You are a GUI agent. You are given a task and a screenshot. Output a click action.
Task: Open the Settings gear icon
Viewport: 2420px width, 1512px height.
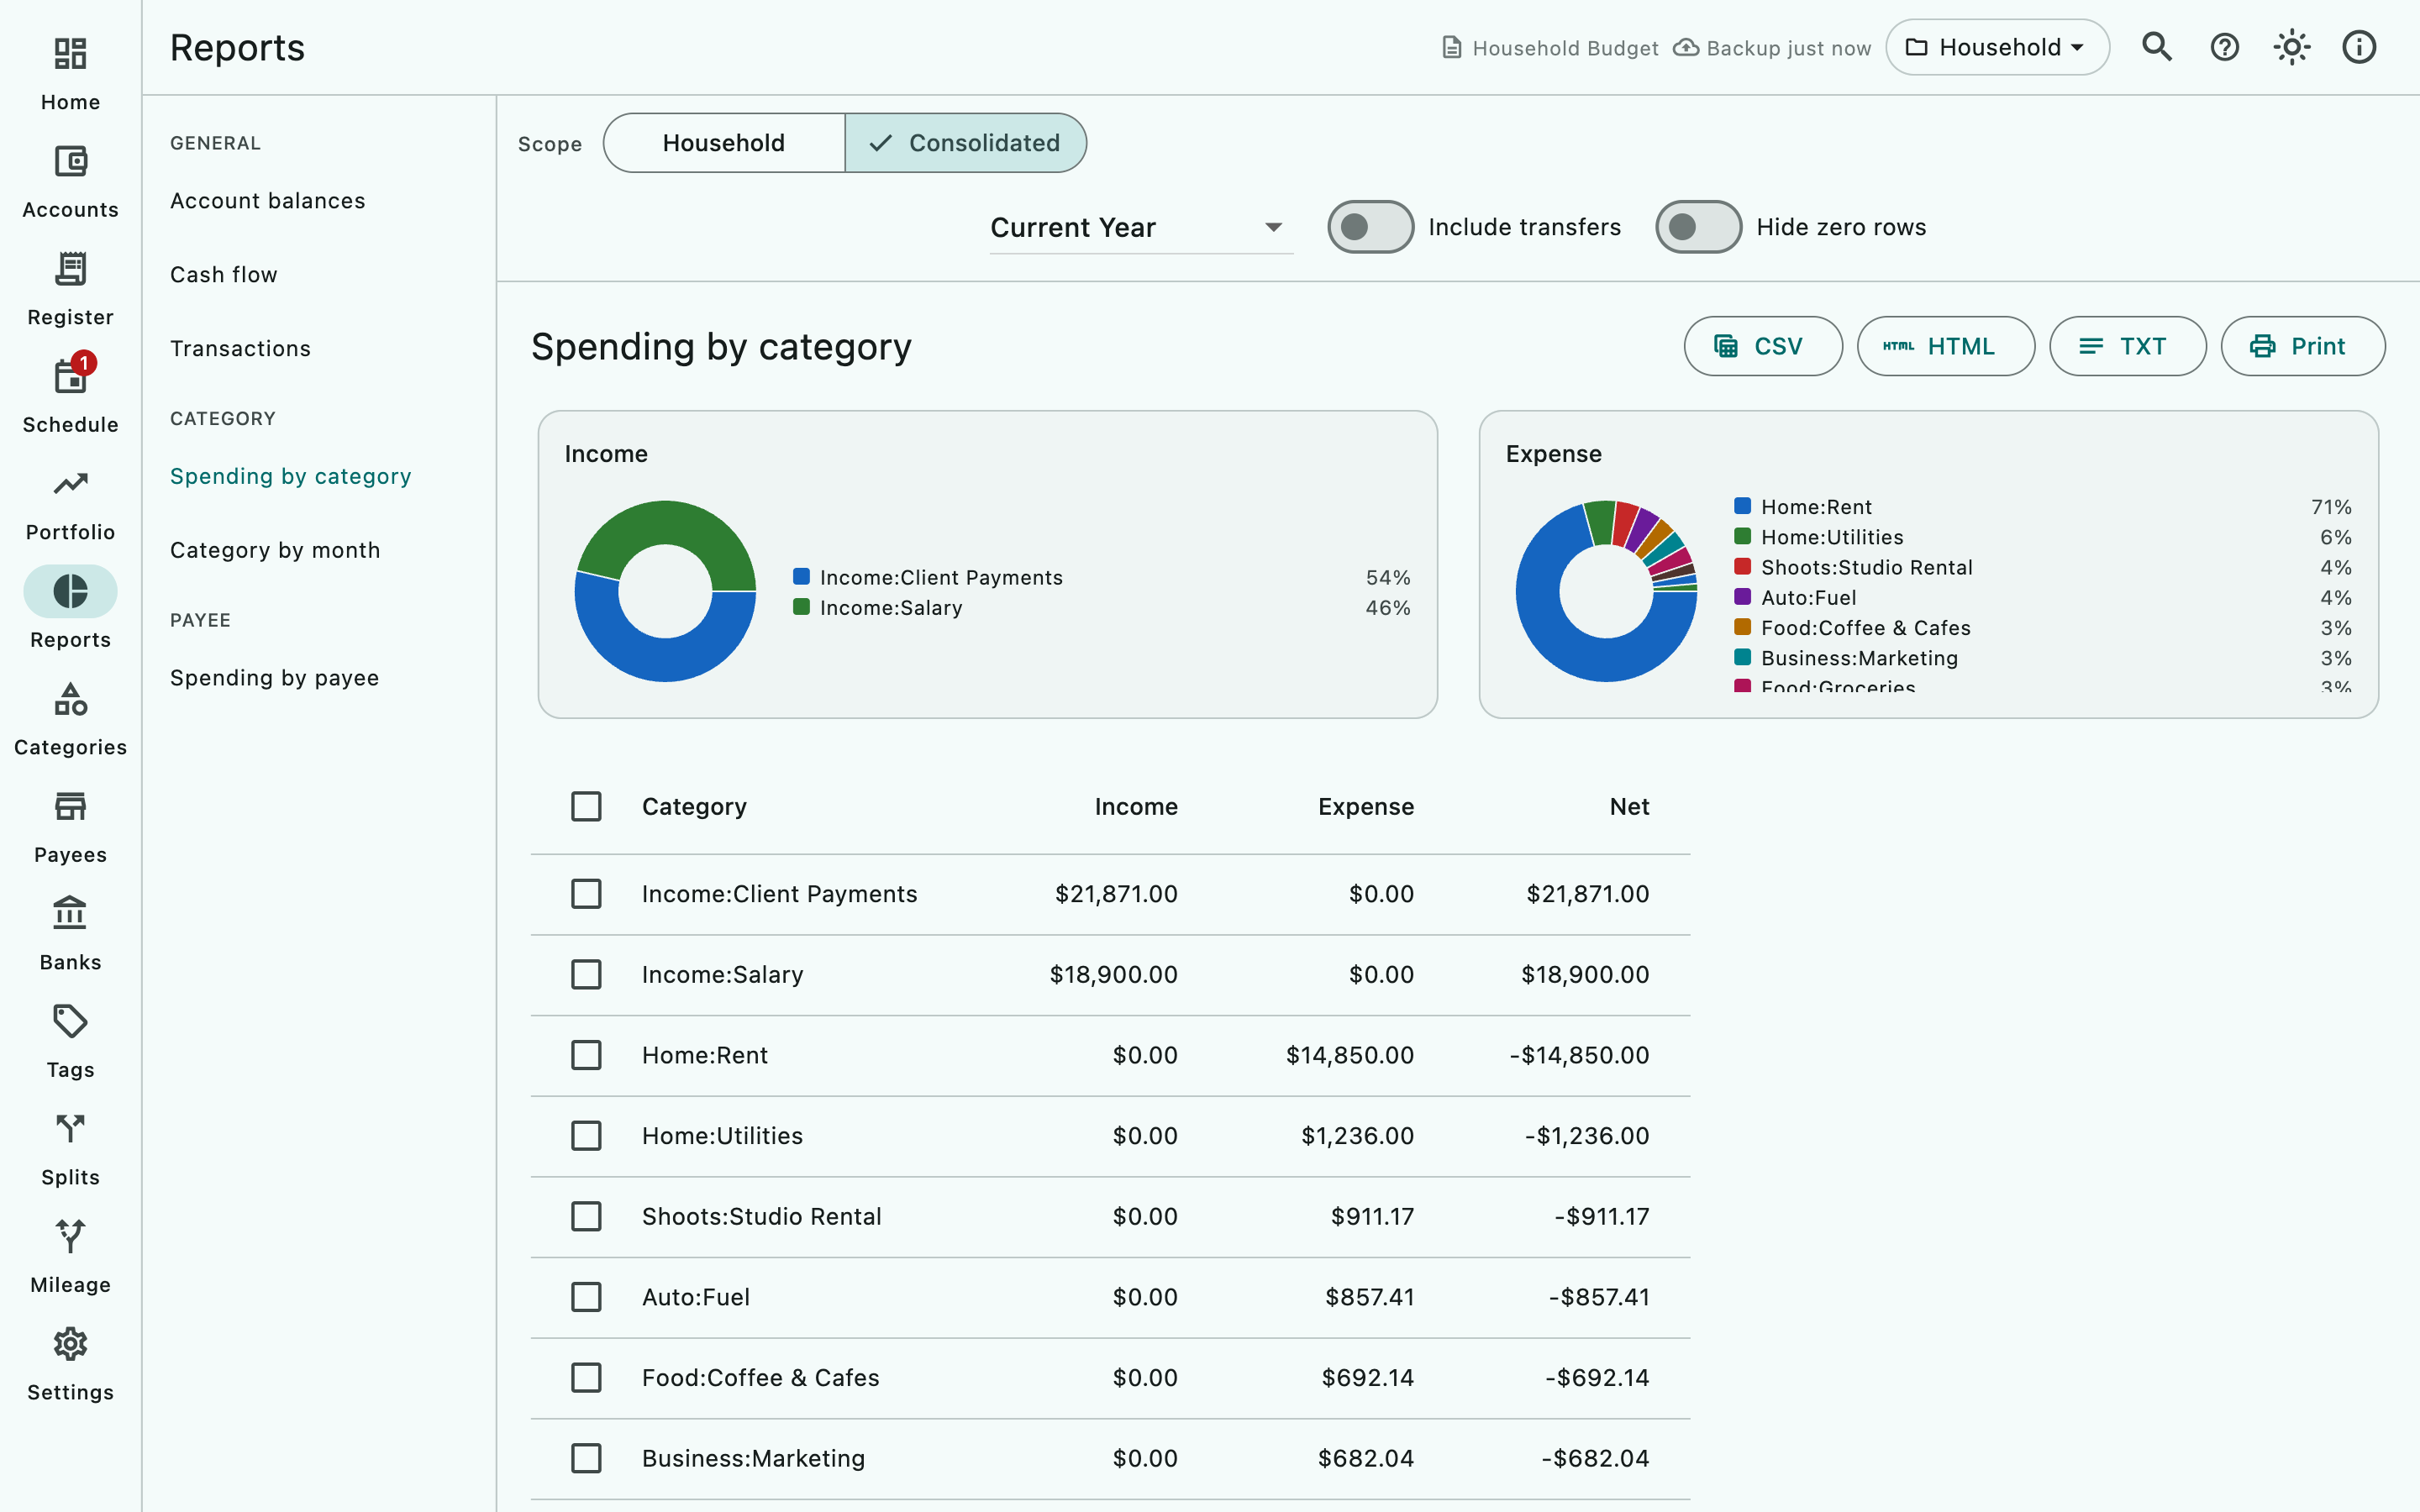click(x=70, y=1344)
